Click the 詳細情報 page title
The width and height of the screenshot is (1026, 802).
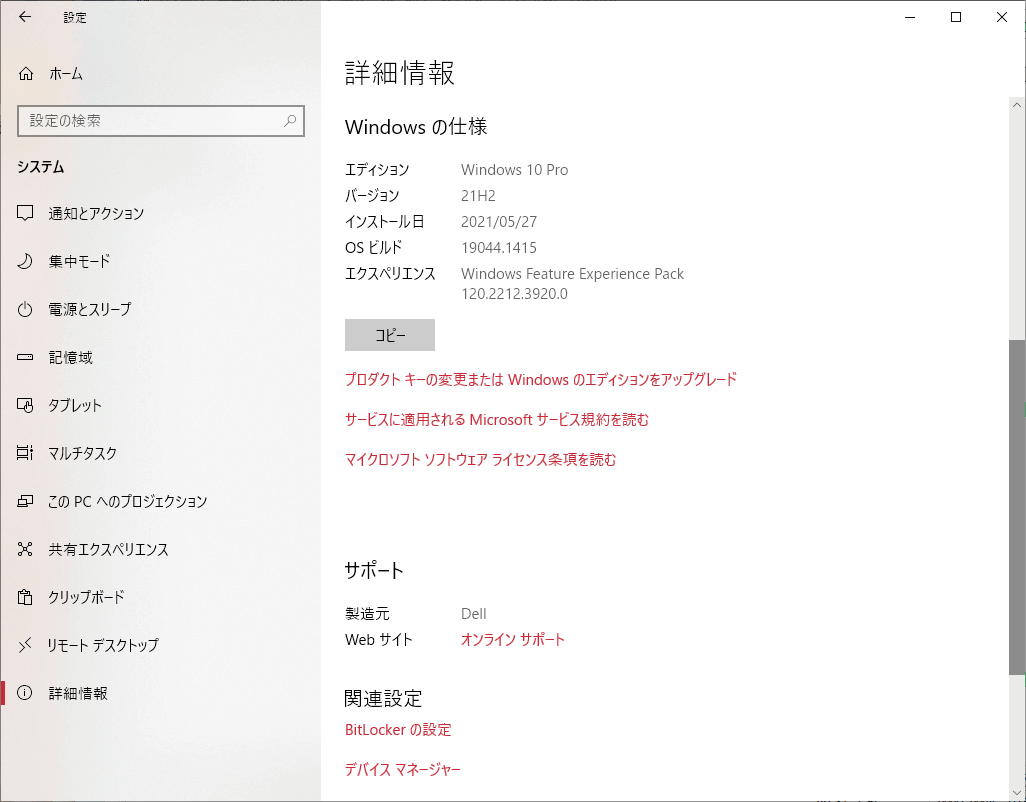pos(400,73)
